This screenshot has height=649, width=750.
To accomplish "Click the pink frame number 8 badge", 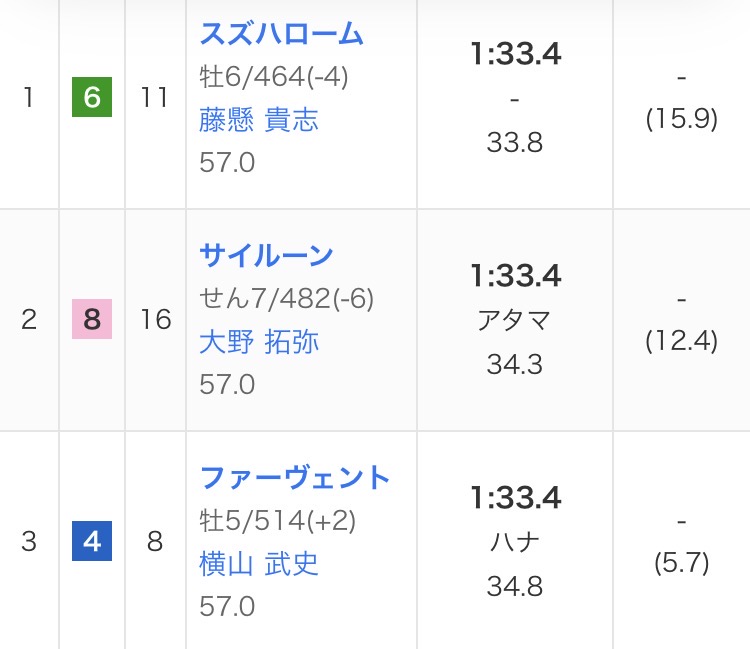I will [x=92, y=320].
